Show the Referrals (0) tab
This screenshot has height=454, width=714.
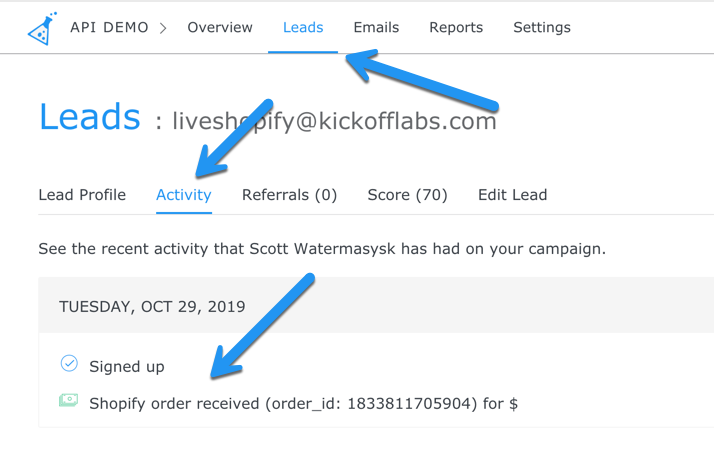(x=289, y=195)
